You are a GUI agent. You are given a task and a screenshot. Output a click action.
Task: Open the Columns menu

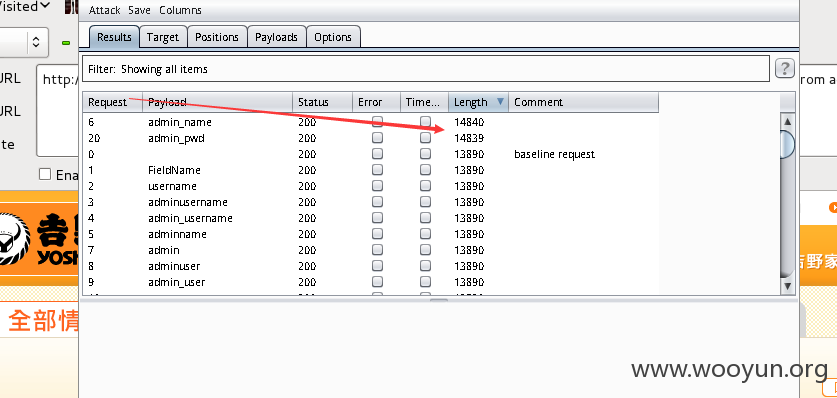coord(180,10)
